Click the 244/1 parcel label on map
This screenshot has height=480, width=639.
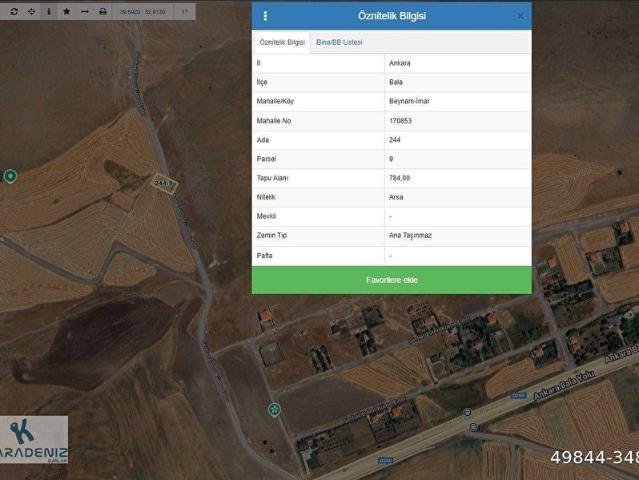(164, 182)
